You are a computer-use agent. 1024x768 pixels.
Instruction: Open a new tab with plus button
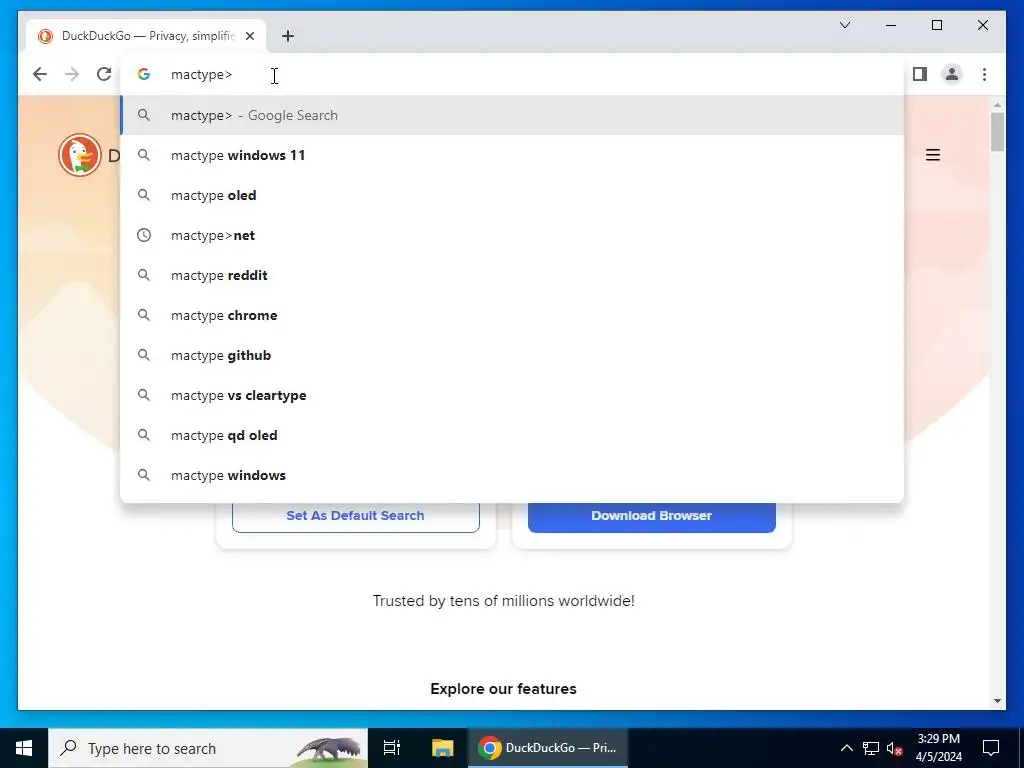click(288, 36)
